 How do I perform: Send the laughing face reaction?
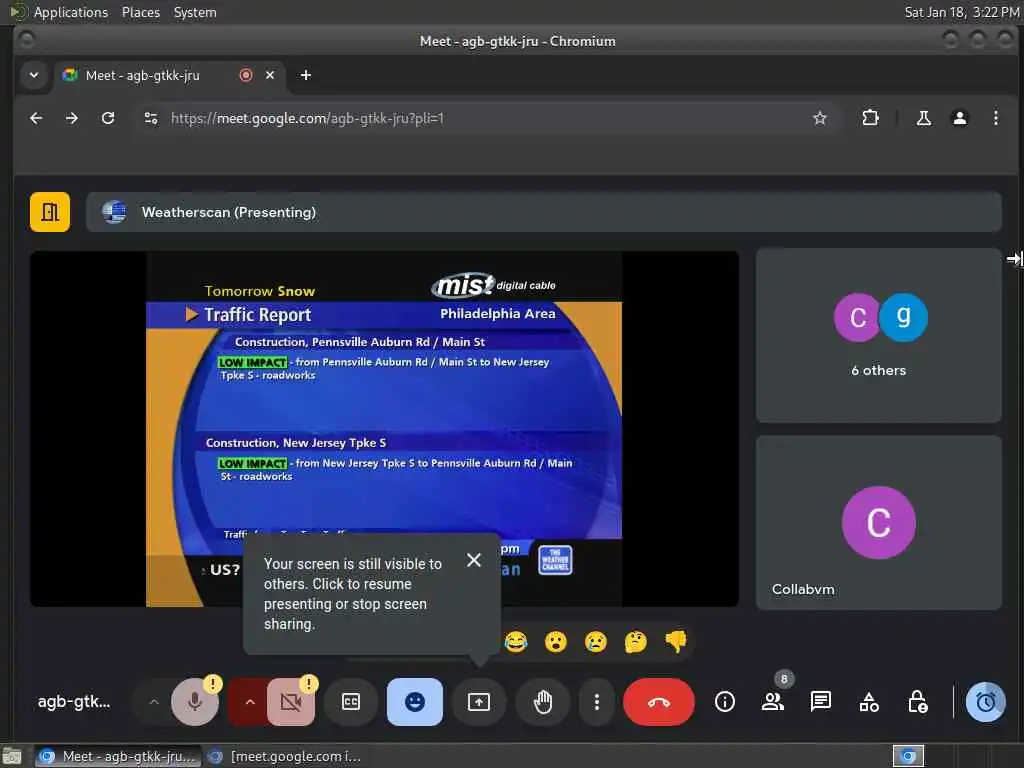pos(516,642)
